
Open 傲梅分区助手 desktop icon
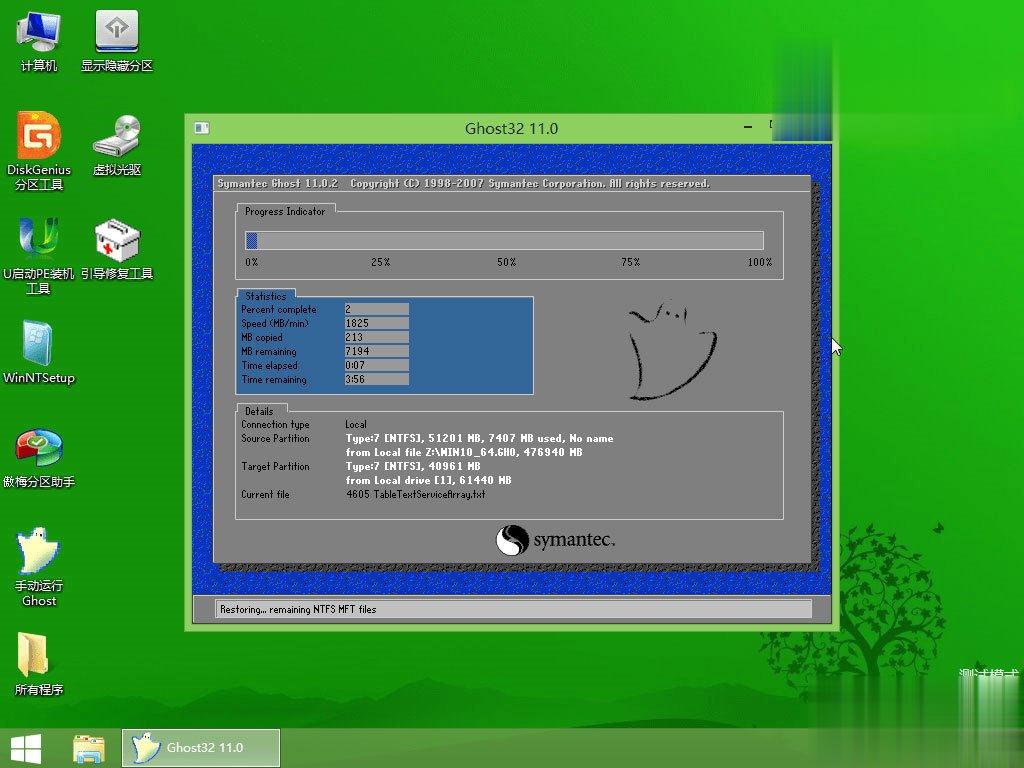[x=39, y=458]
